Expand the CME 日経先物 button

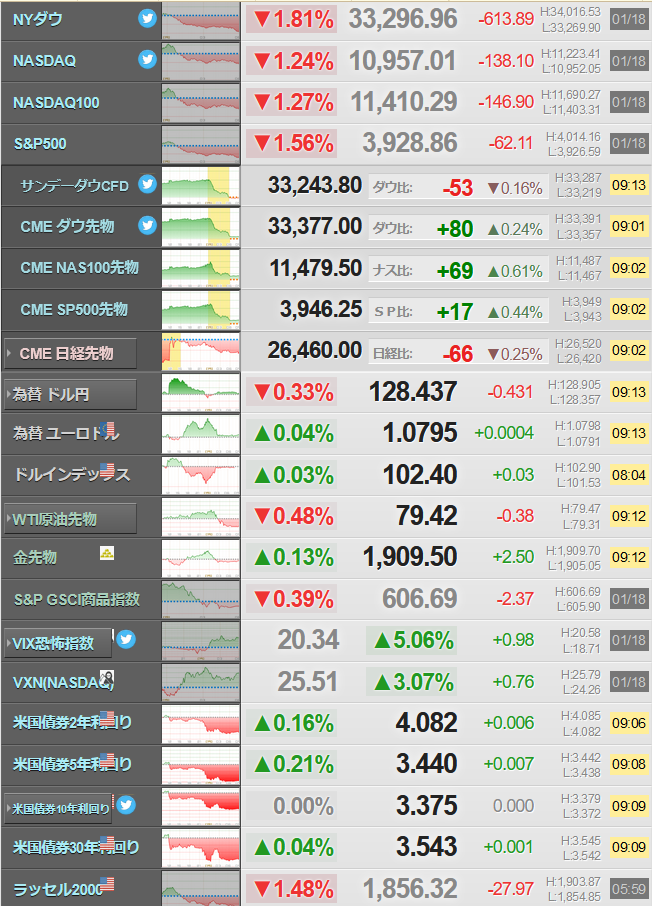(x=70, y=353)
